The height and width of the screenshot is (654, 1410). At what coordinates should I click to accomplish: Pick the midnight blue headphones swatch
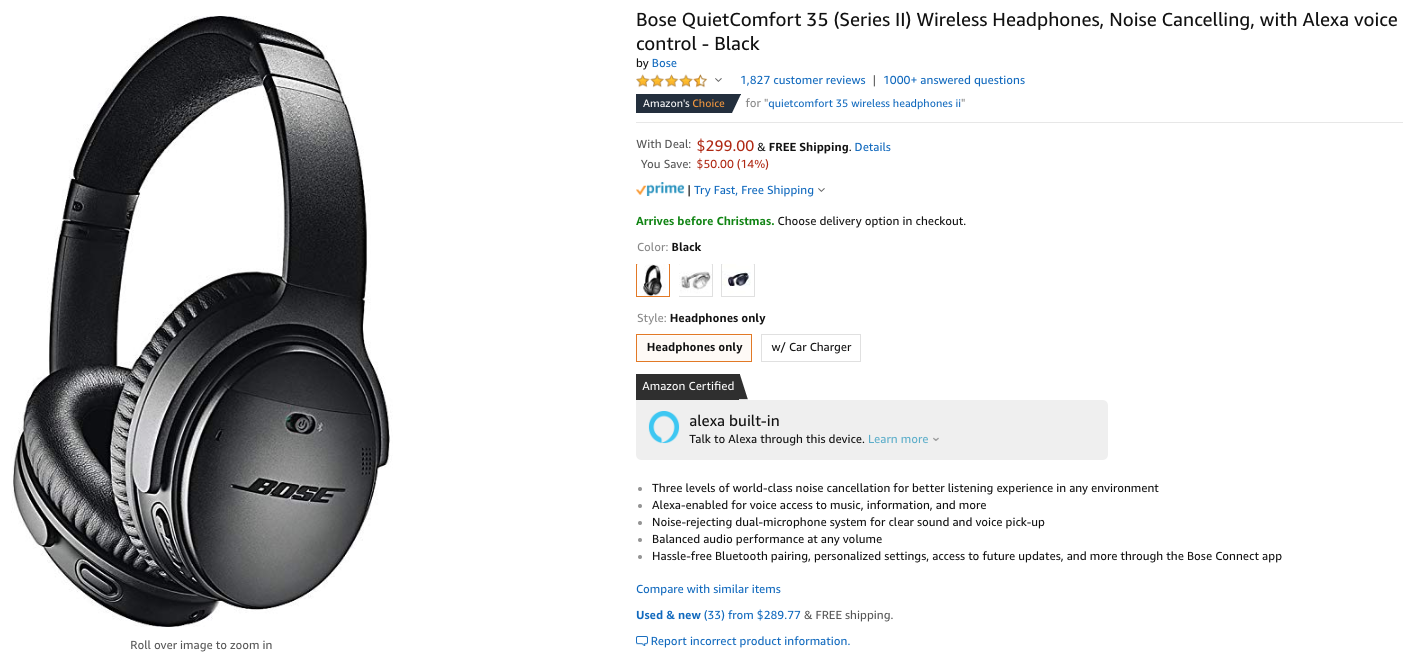pos(738,280)
